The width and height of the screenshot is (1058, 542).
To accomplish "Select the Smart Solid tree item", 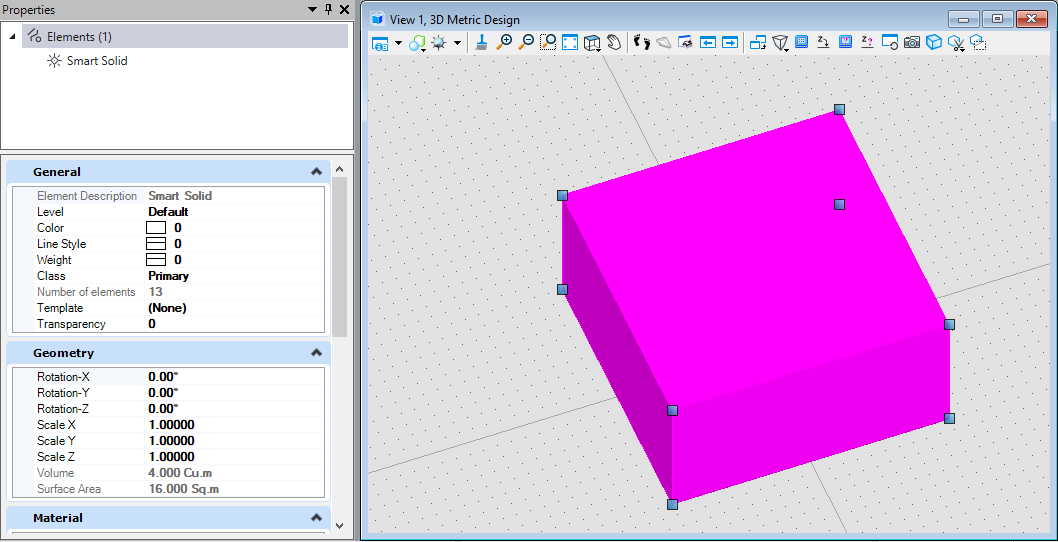I will tap(97, 61).
